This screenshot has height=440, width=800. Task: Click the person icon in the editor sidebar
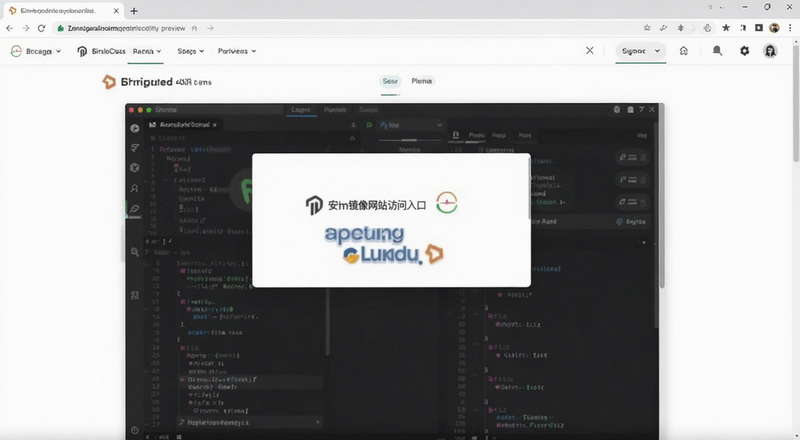135,188
